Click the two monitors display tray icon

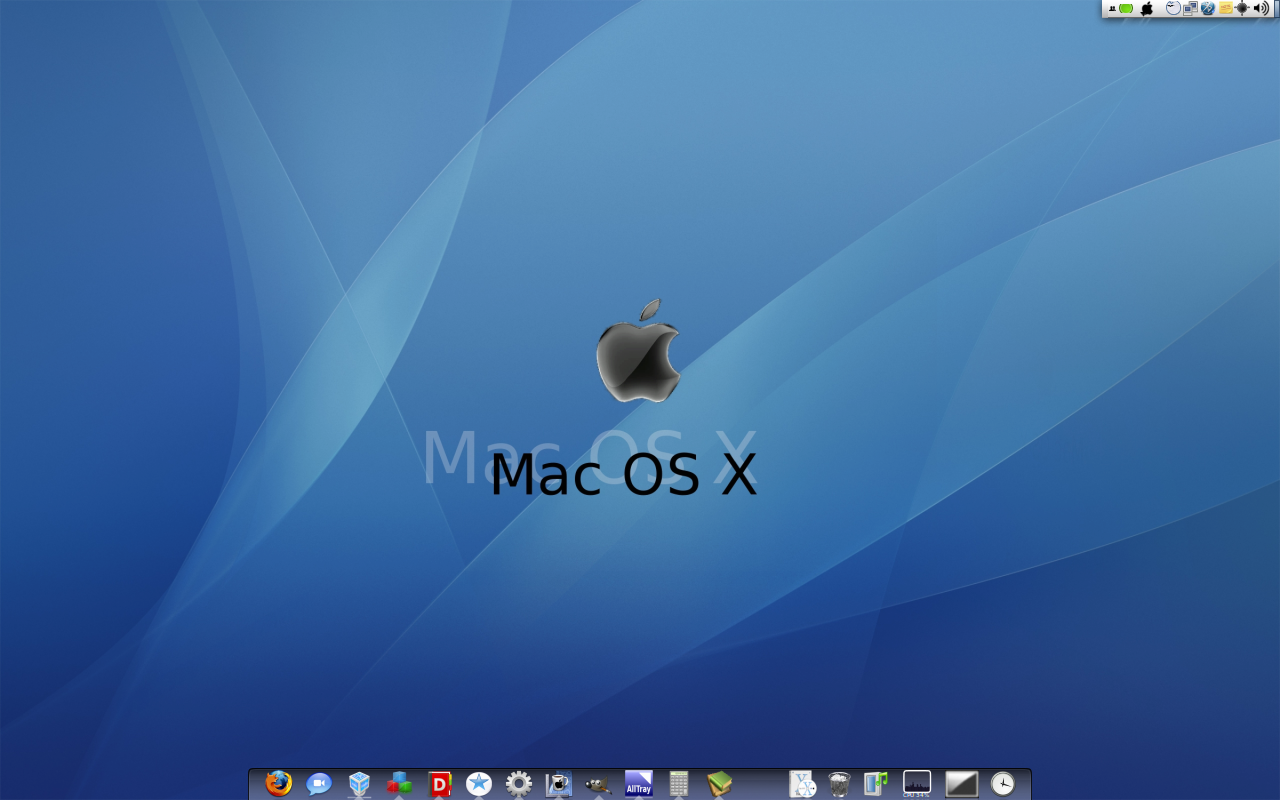click(1190, 8)
